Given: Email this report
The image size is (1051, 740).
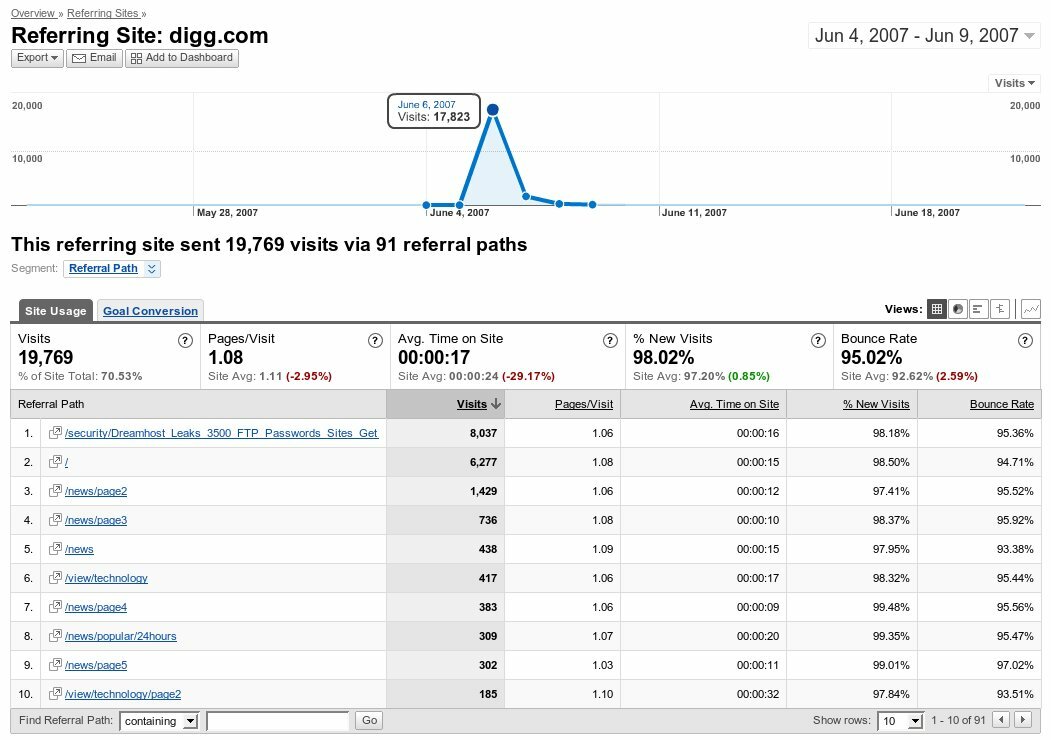Looking at the screenshot, I should click(x=94, y=58).
